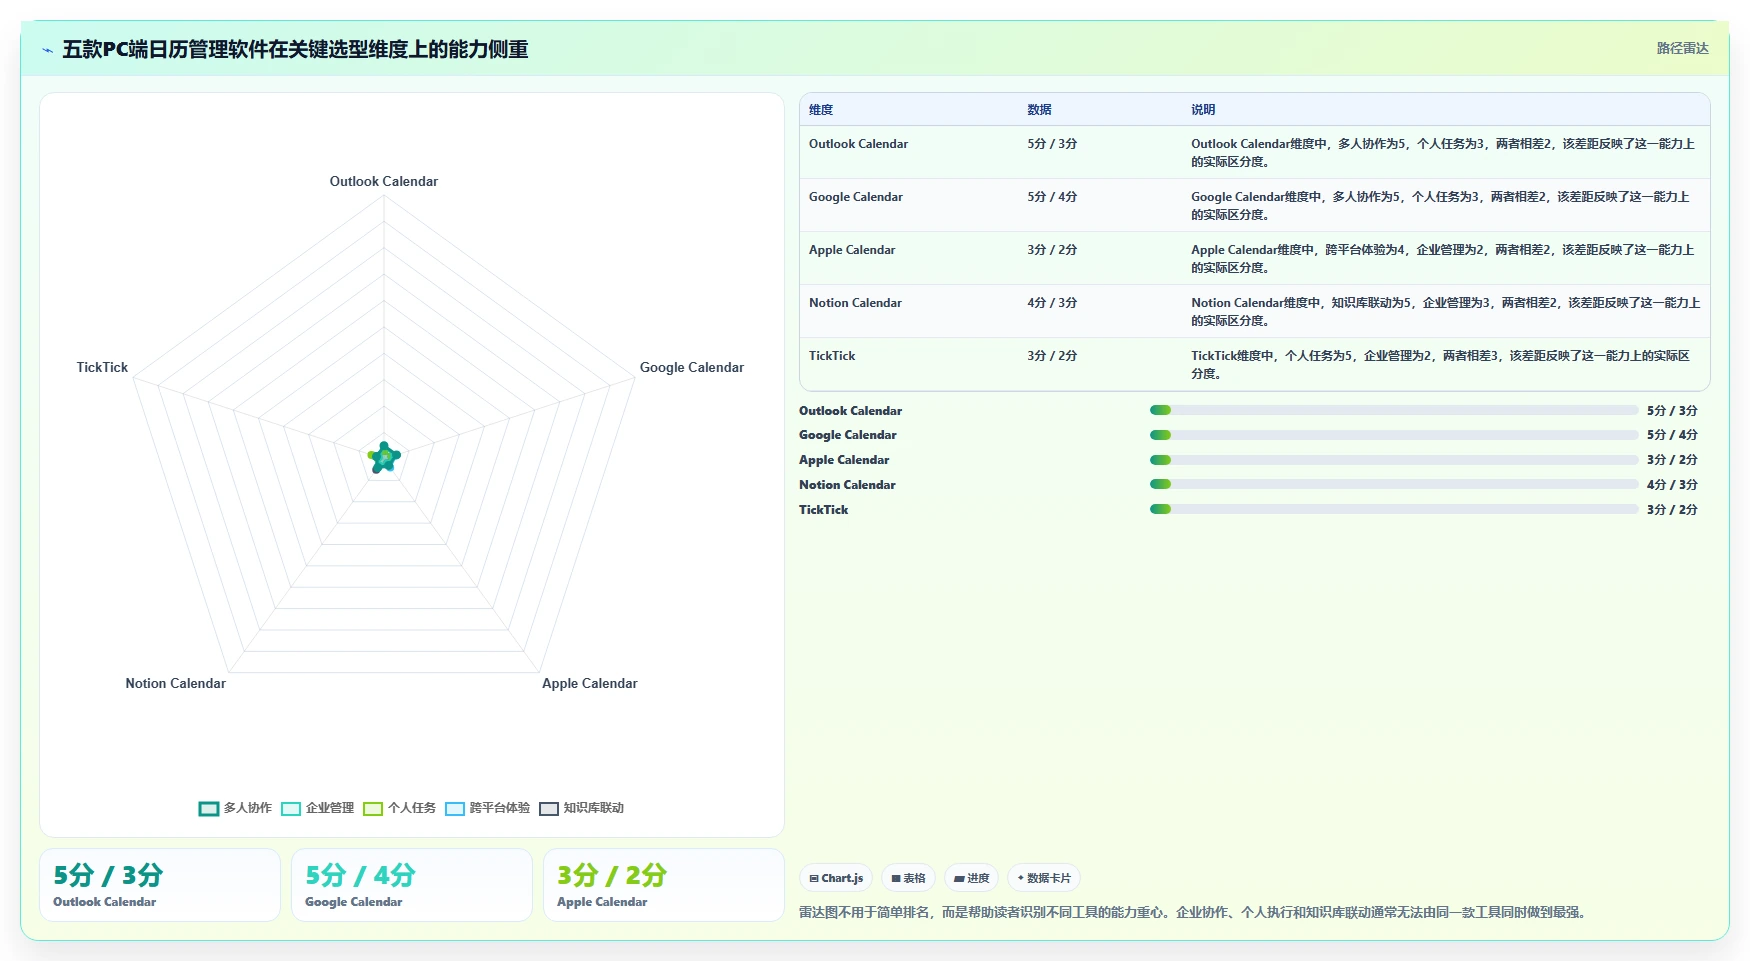Click the 4分 / 3分 table cell
The image size is (1750, 961).
(1052, 303)
